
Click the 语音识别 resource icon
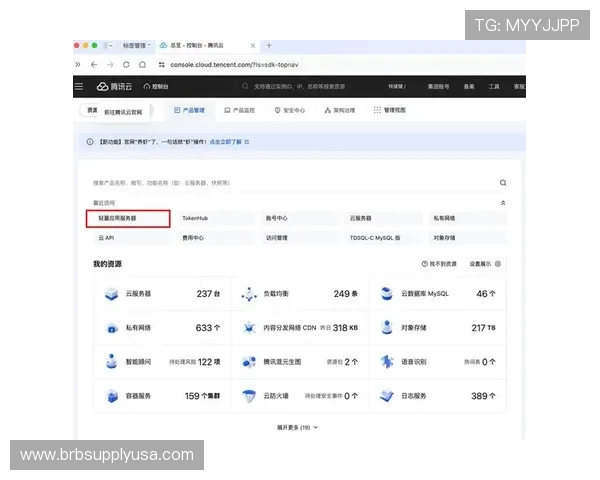(387, 362)
